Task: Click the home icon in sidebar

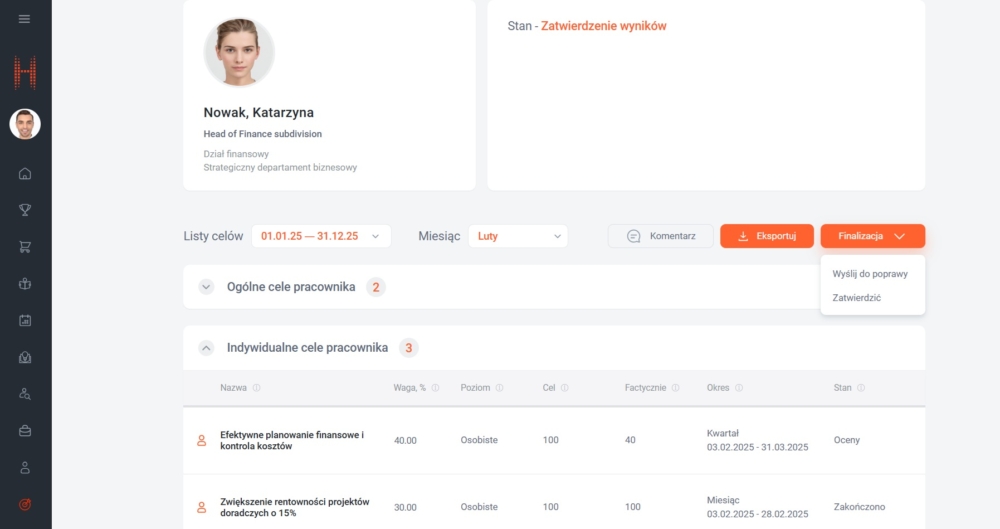Action: (x=25, y=174)
